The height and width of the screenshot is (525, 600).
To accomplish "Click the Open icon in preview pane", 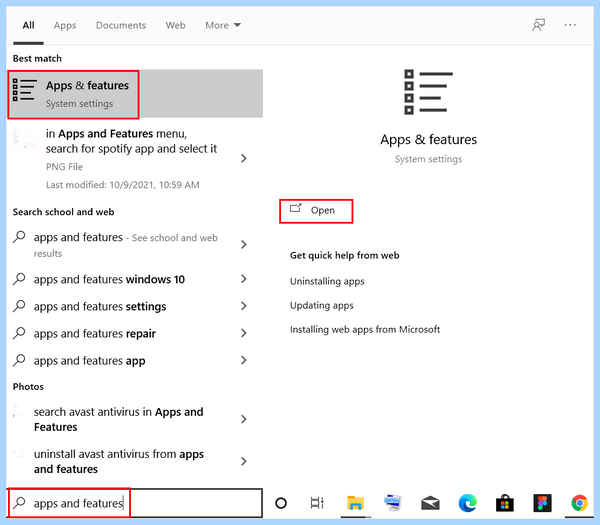I will [x=295, y=209].
